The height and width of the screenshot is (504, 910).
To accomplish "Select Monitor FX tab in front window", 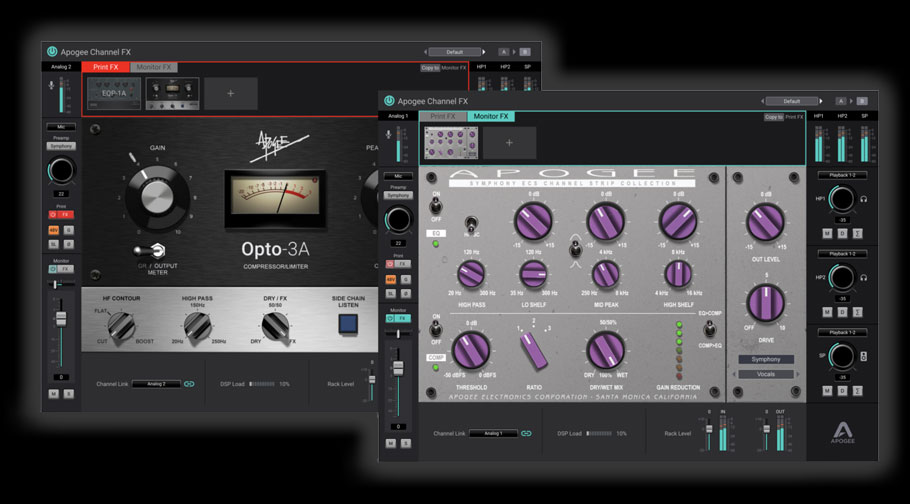I will pos(490,116).
